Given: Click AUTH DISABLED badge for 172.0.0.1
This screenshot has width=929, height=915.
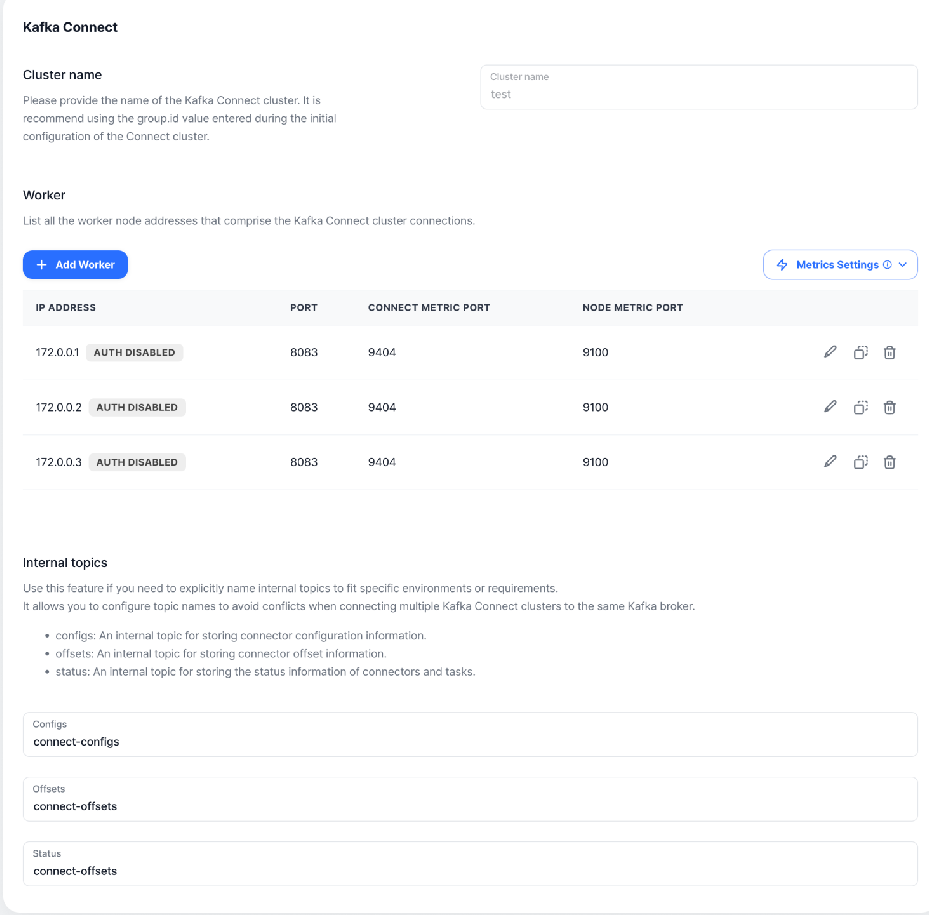Looking at the screenshot, I should (x=134, y=352).
